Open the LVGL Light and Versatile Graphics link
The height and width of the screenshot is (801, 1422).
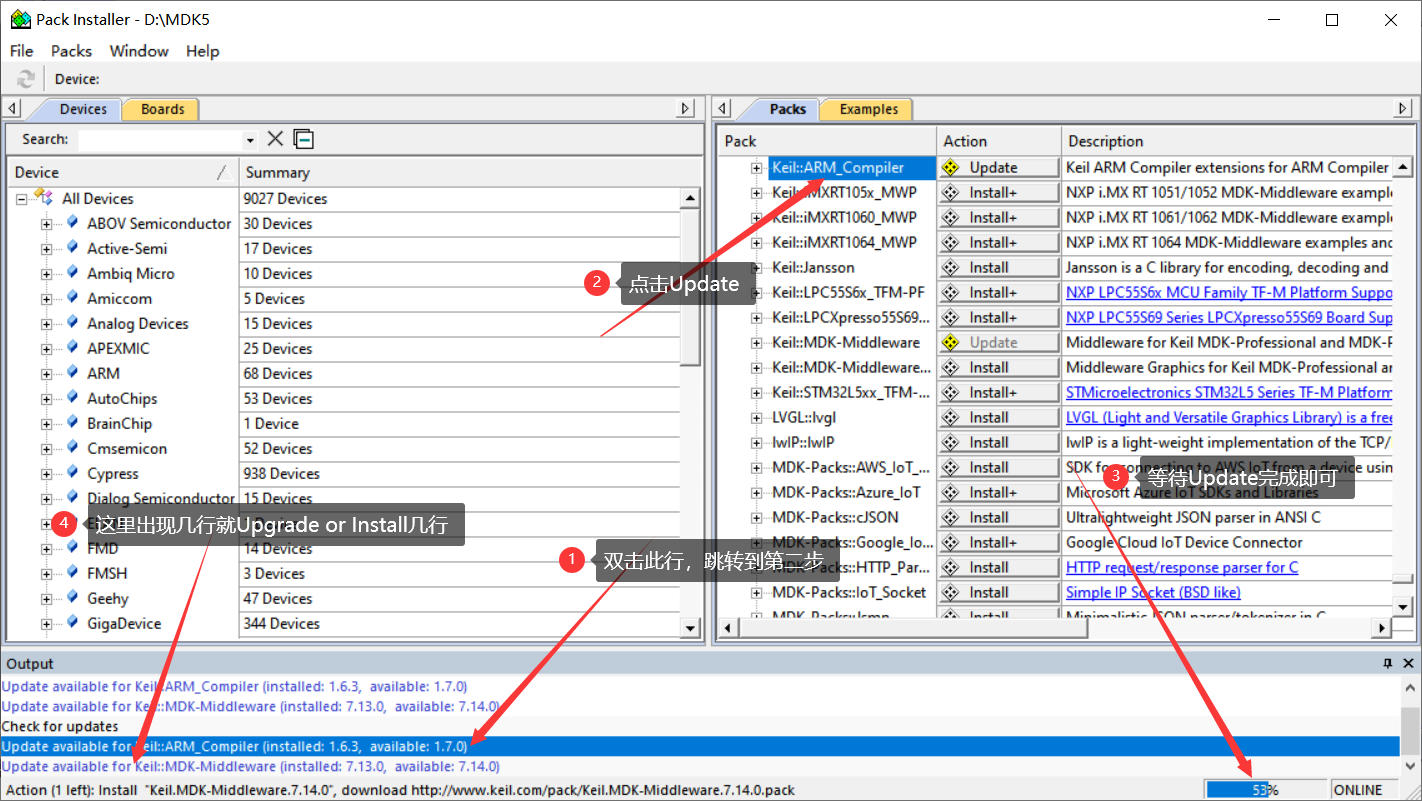[x=1229, y=417]
